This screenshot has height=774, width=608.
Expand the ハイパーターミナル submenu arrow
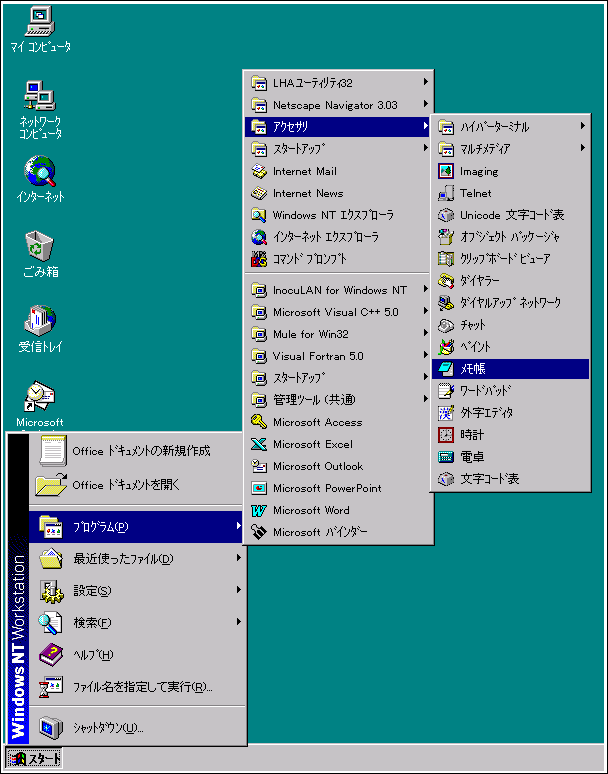tap(583, 126)
